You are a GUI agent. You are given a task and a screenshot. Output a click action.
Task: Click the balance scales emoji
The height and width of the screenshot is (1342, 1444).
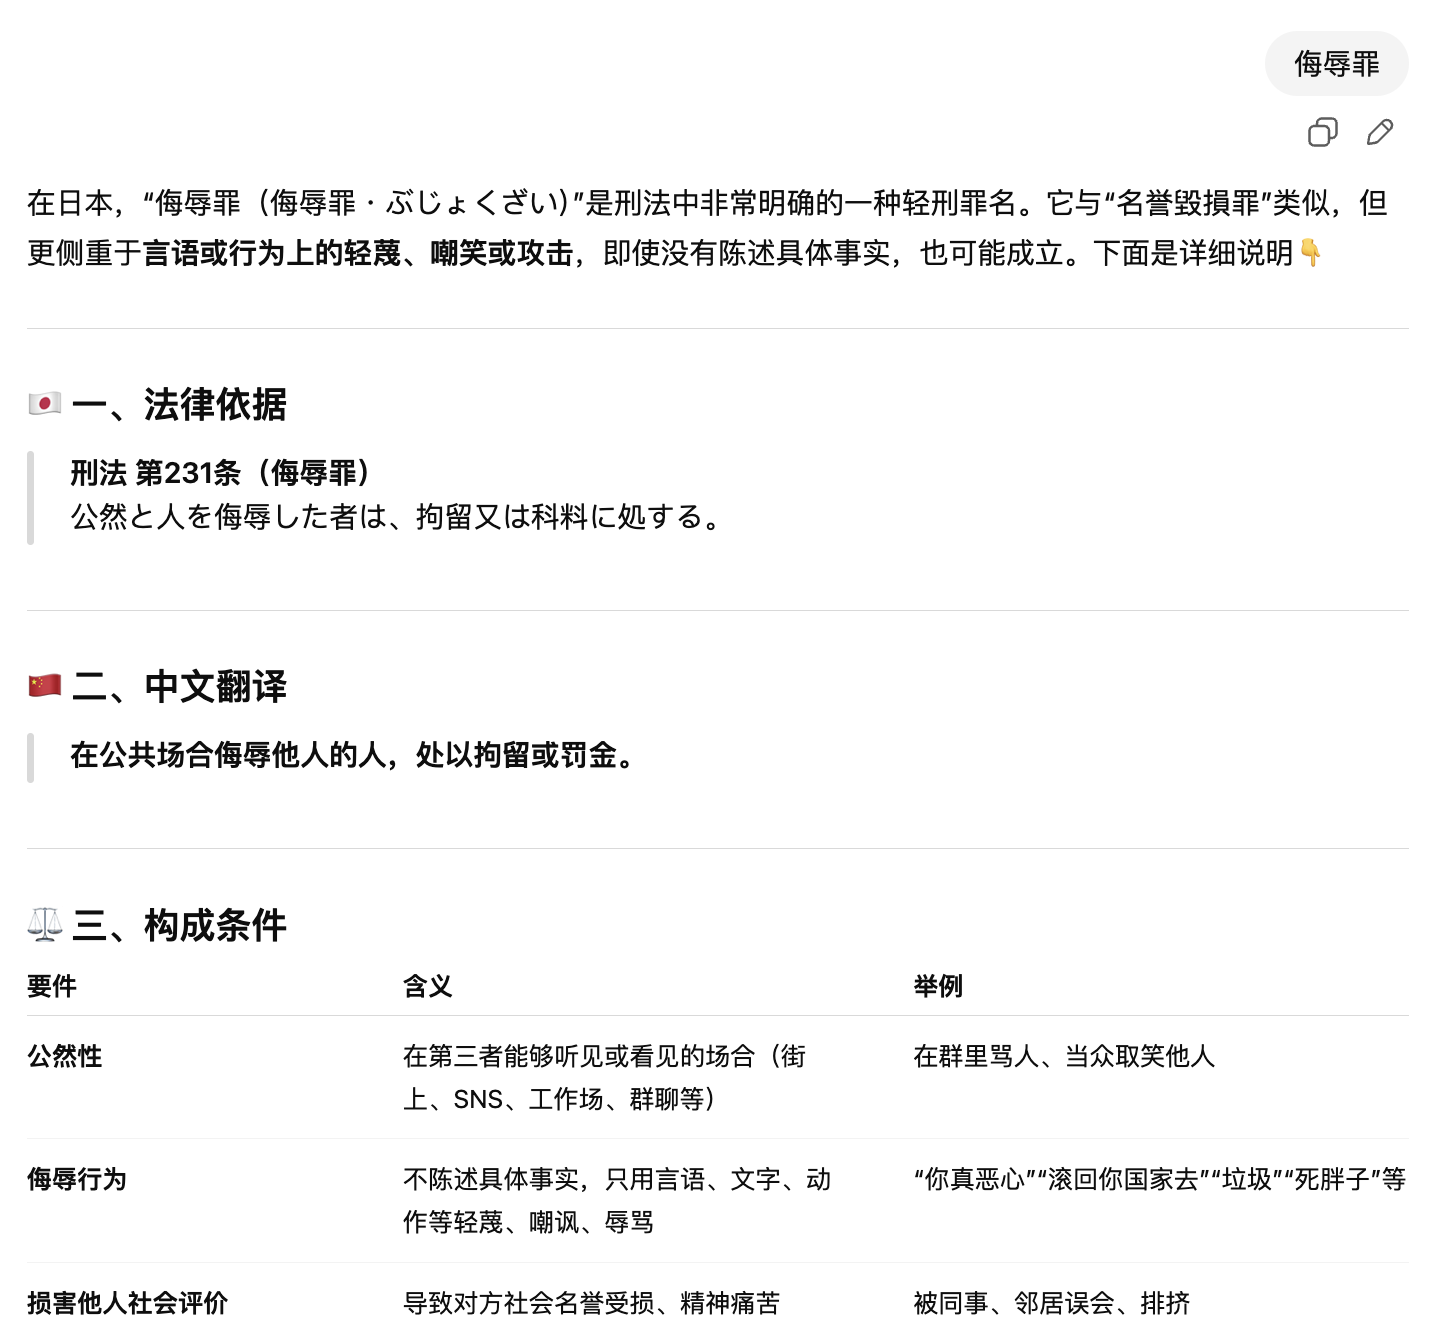(x=45, y=925)
